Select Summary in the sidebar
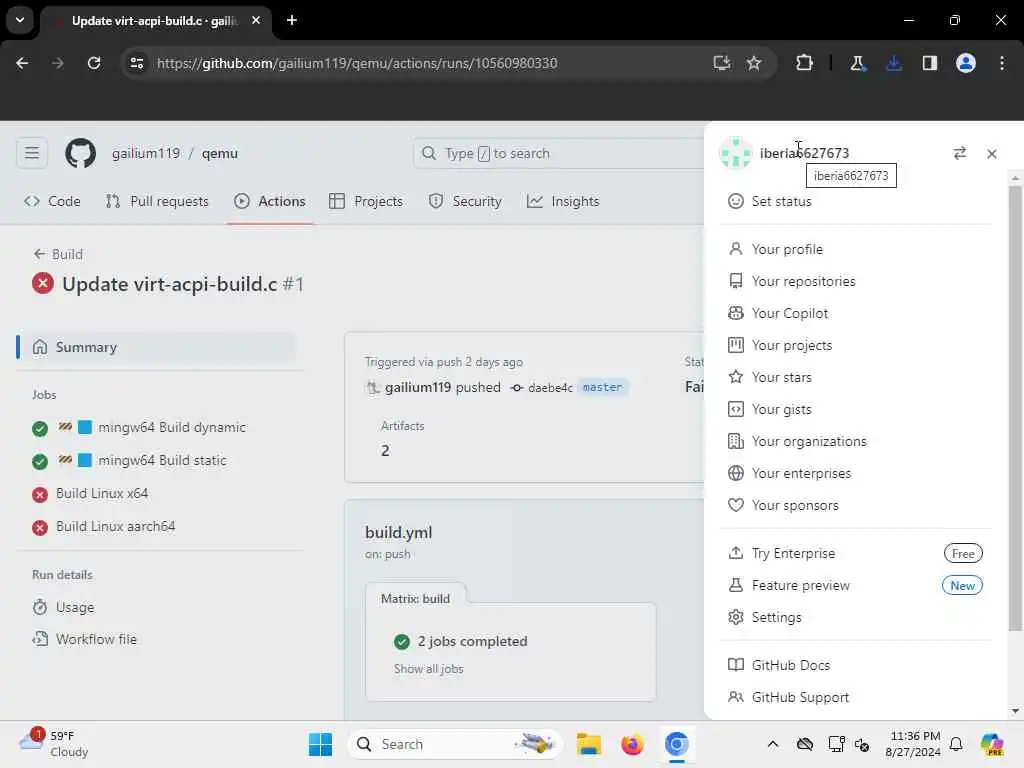 coord(157,347)
